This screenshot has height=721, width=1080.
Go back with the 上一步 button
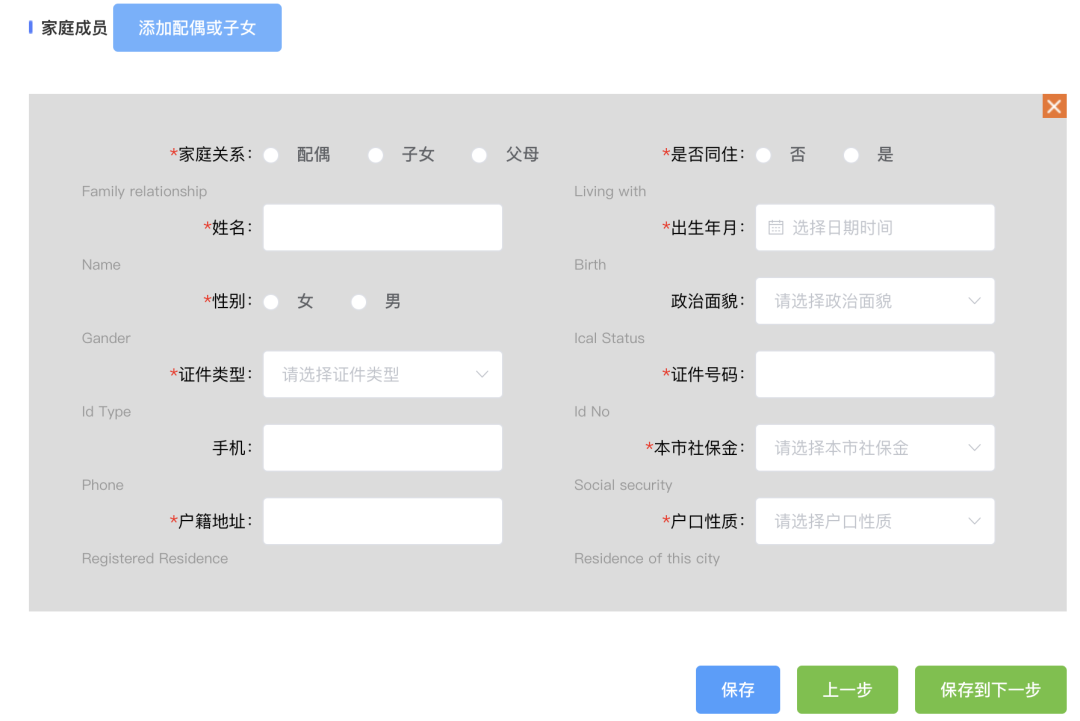coord(847,690)
